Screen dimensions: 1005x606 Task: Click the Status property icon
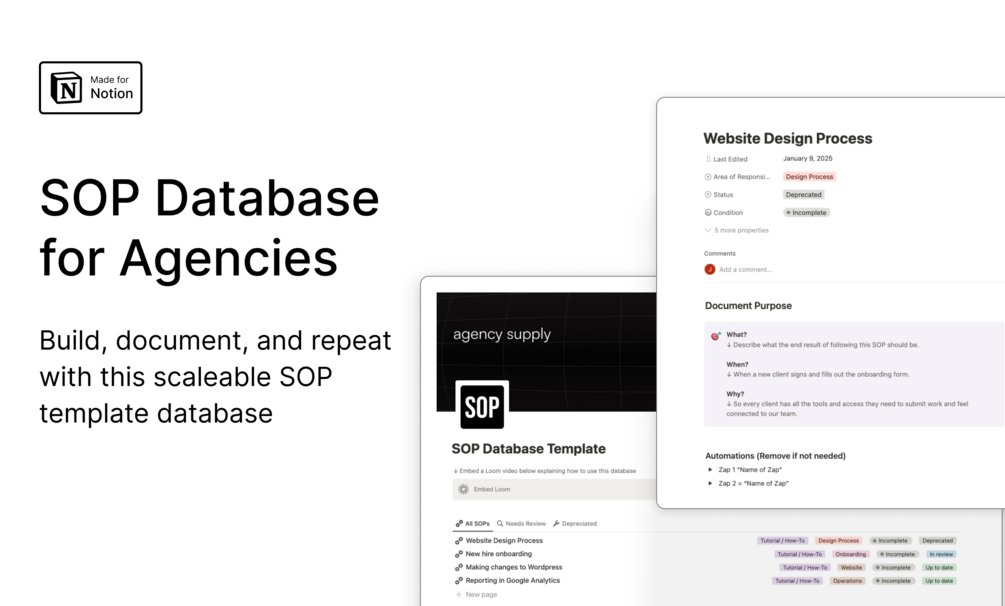(x=708, y=195)
